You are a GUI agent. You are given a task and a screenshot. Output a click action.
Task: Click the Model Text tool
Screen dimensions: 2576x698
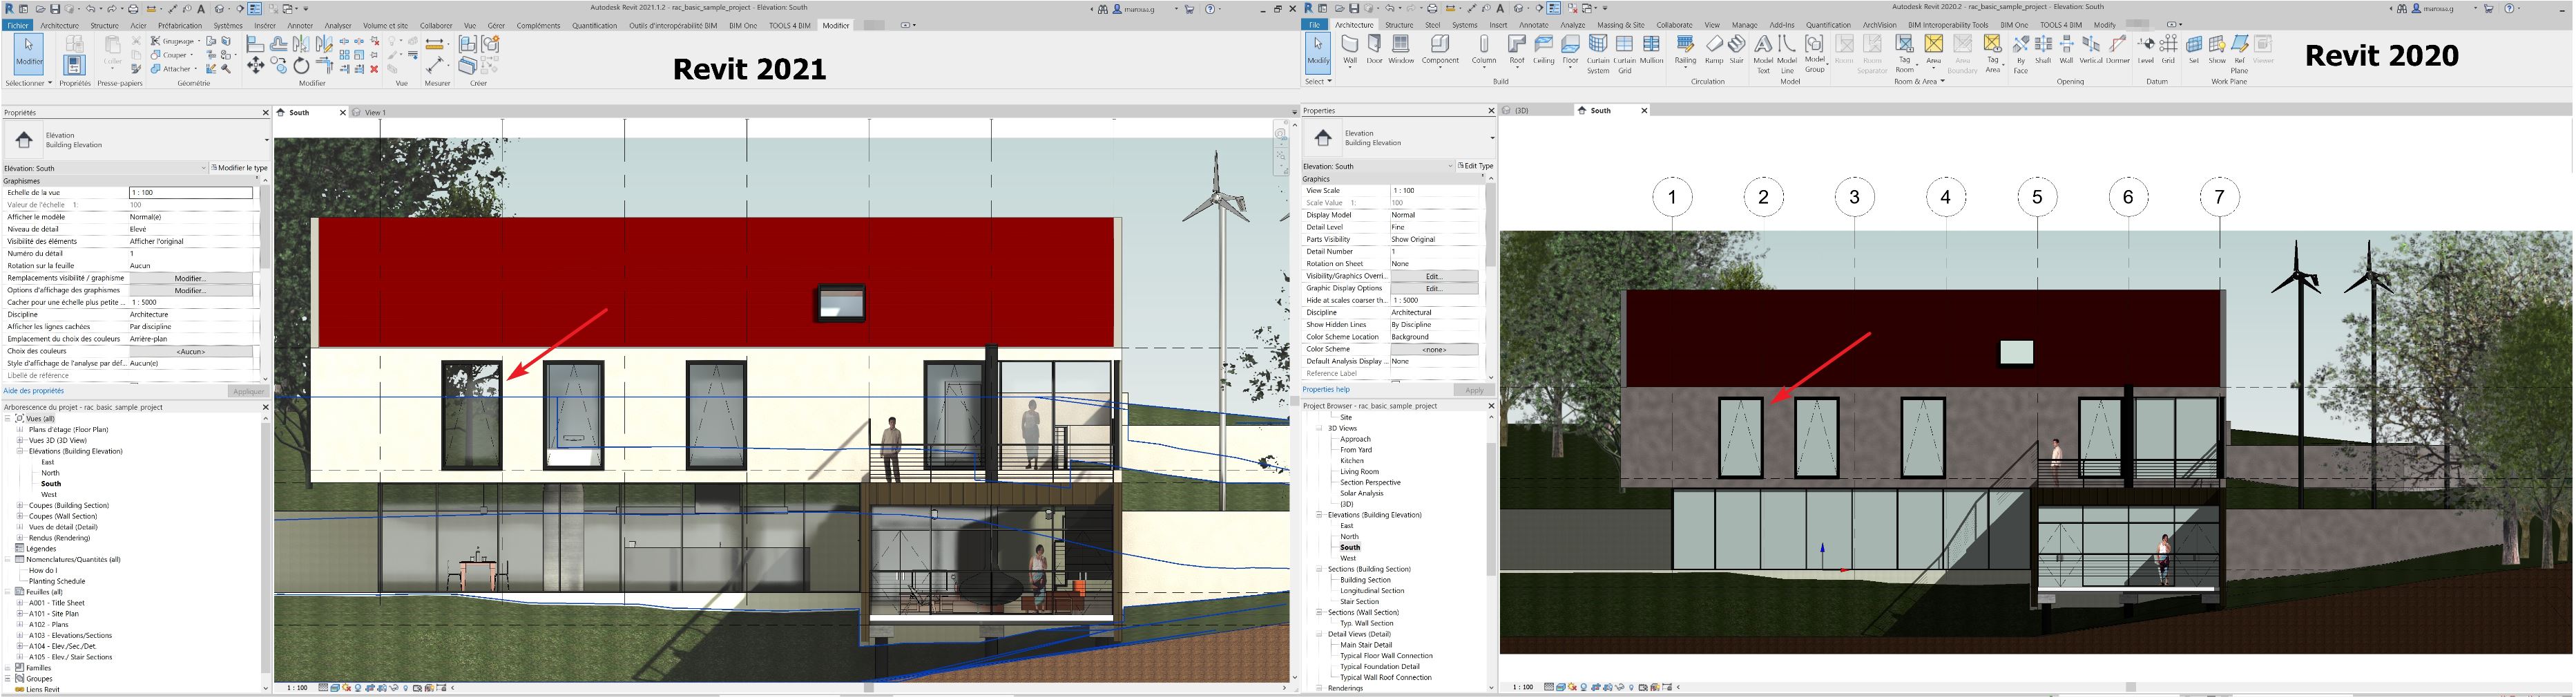click(1763, 54)
